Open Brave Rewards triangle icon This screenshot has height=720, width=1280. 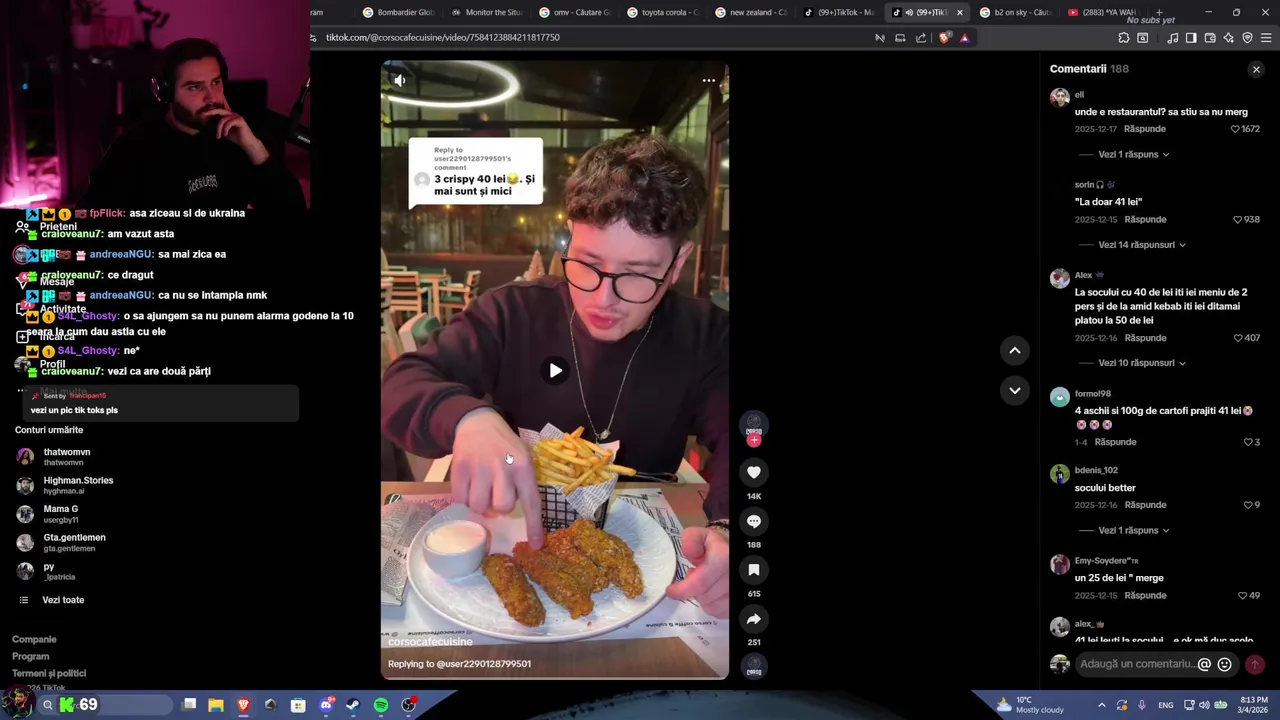point(964,38)
